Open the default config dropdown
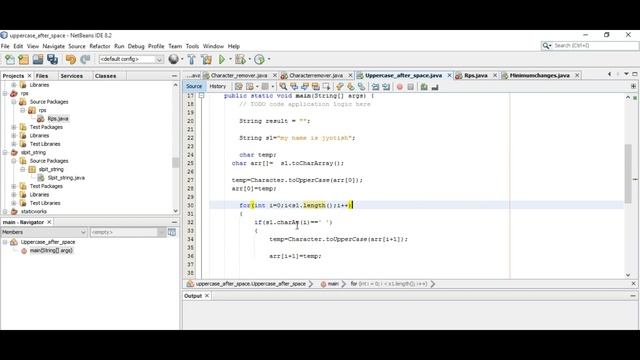Image resolution: width=640 pixels, height=360 pixels. pos(131,59)
